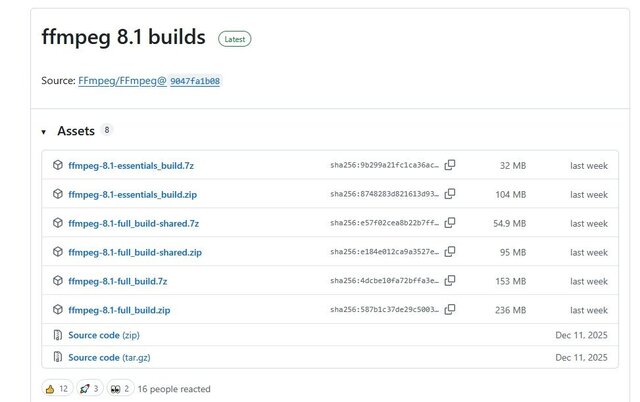Toggle the eyes reaction

pyautogui.click(x=120, y=388)
